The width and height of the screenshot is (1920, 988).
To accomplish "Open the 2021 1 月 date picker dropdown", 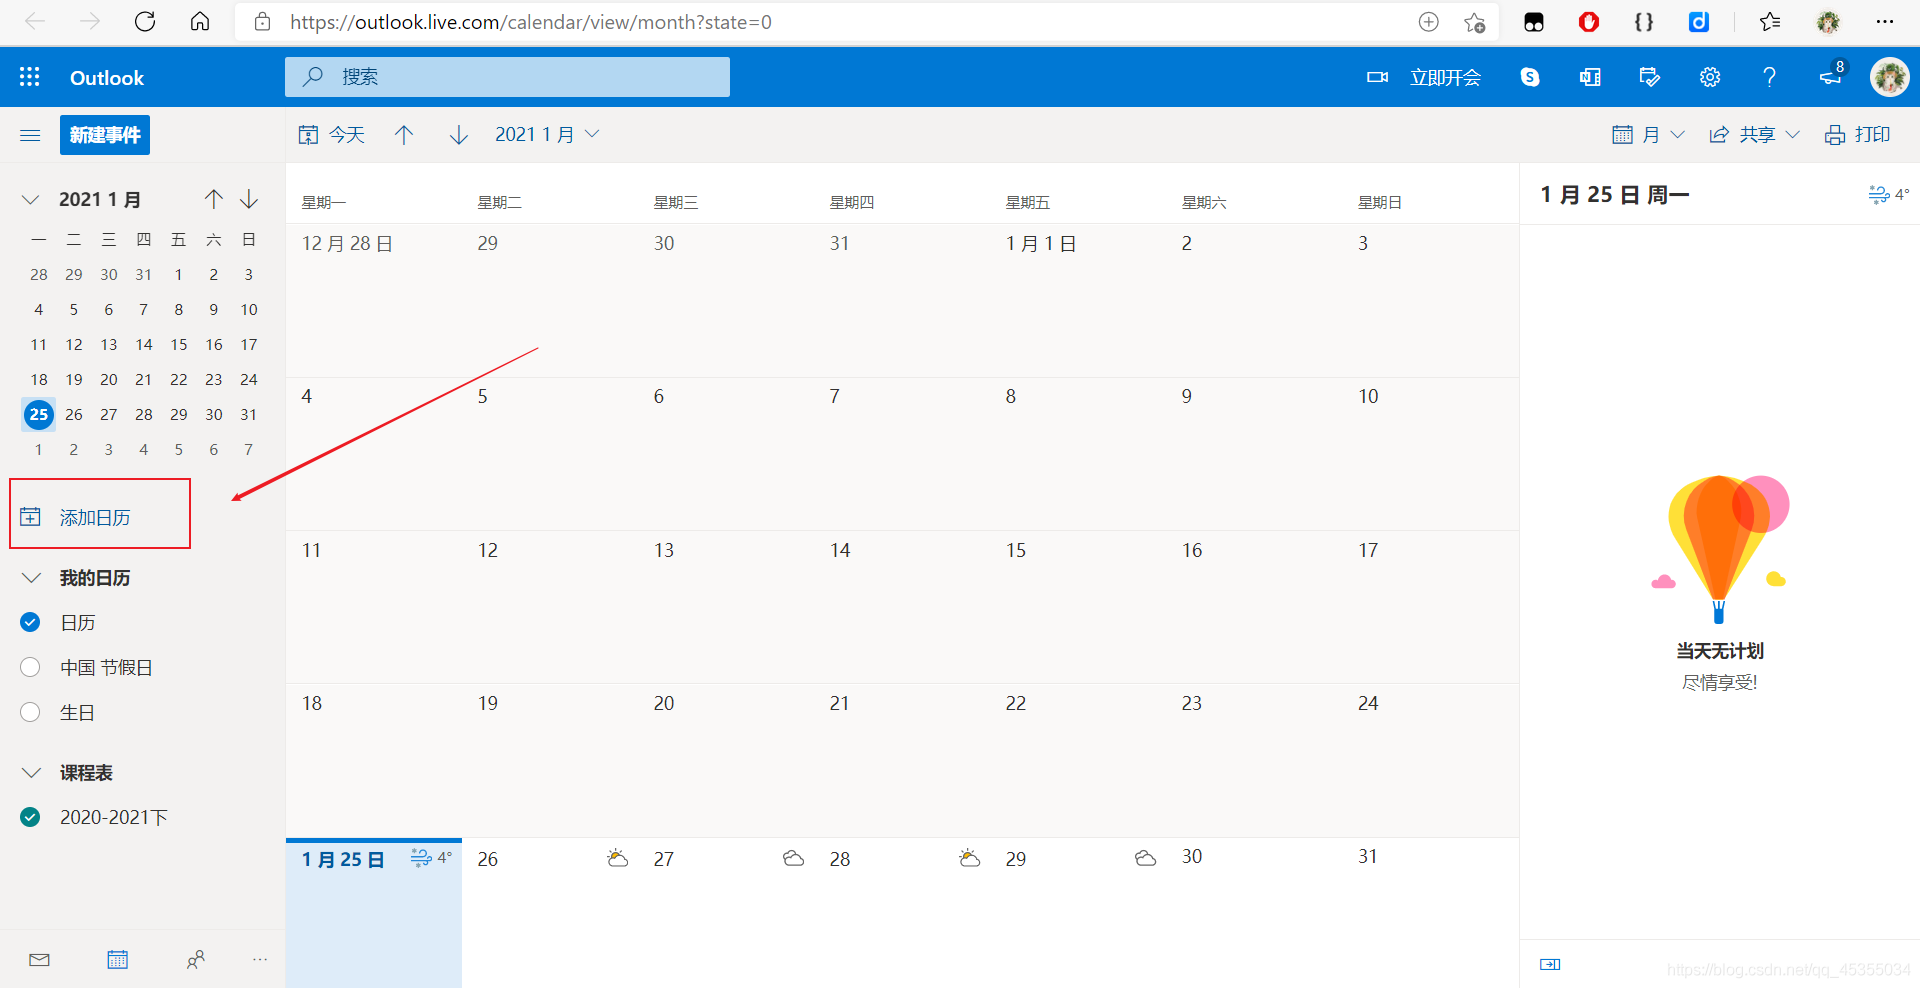I will [x=547, y=135].
